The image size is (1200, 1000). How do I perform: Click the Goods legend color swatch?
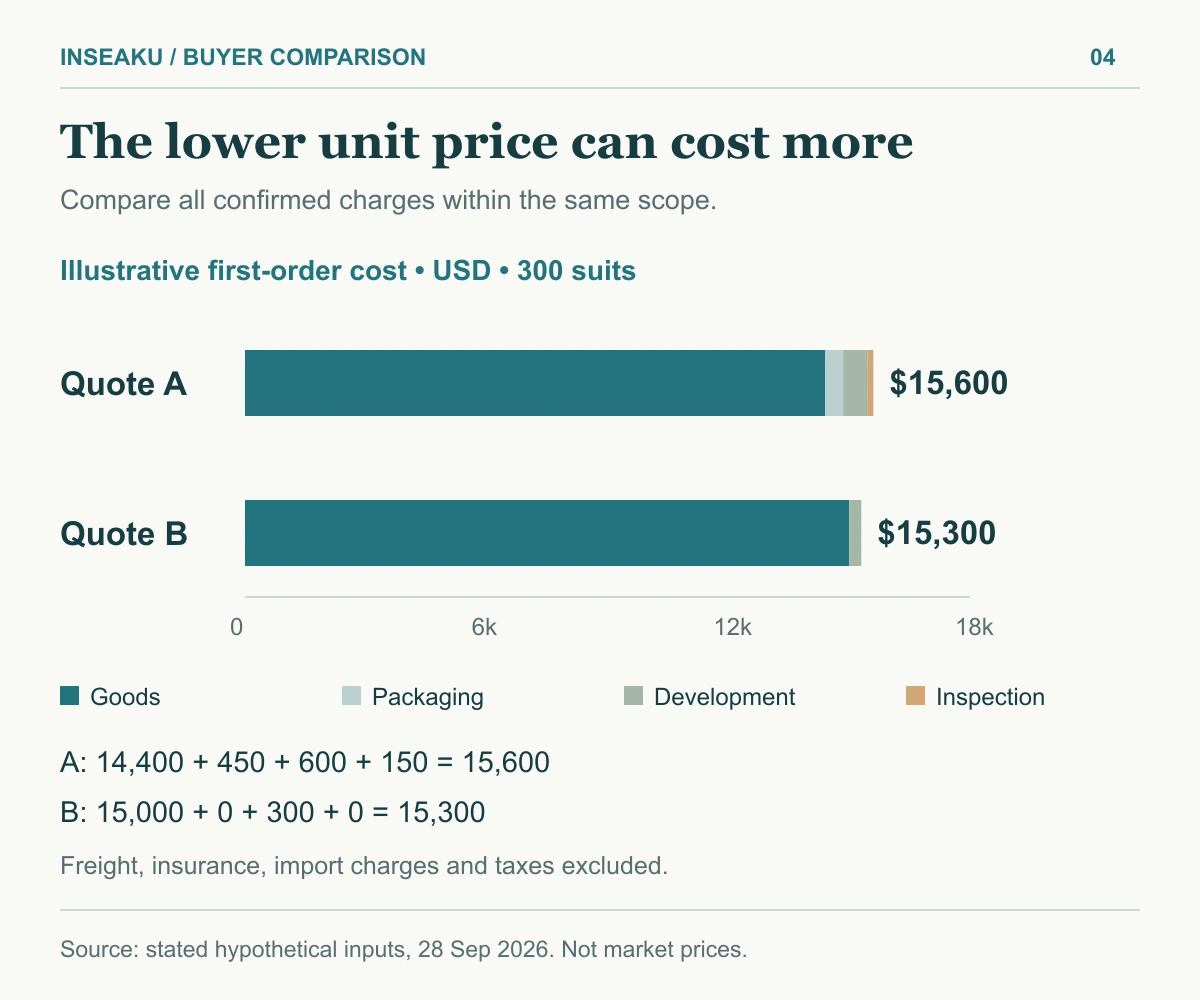pos(70,696)
